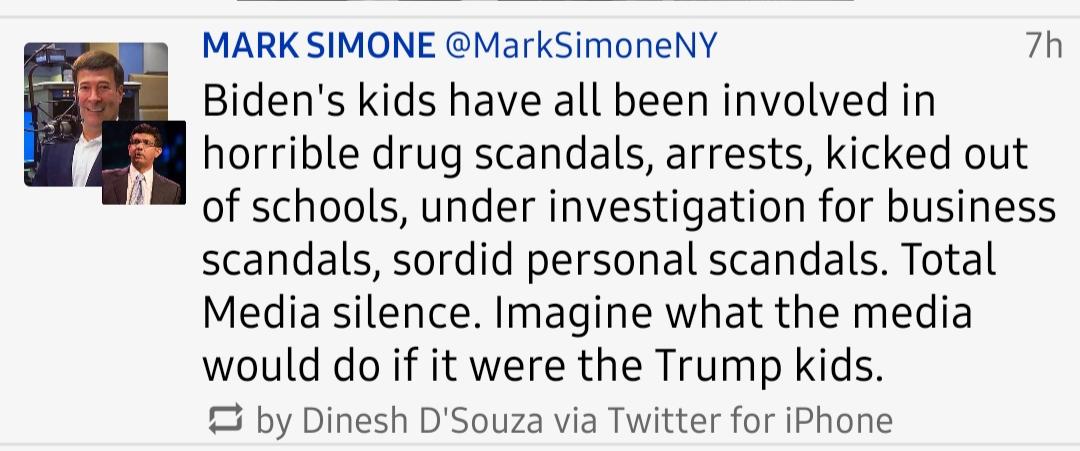Screen dimensions: 1080x451
Task: Open the MARK SIMONE display name
Action: click(x=319, y=45)
